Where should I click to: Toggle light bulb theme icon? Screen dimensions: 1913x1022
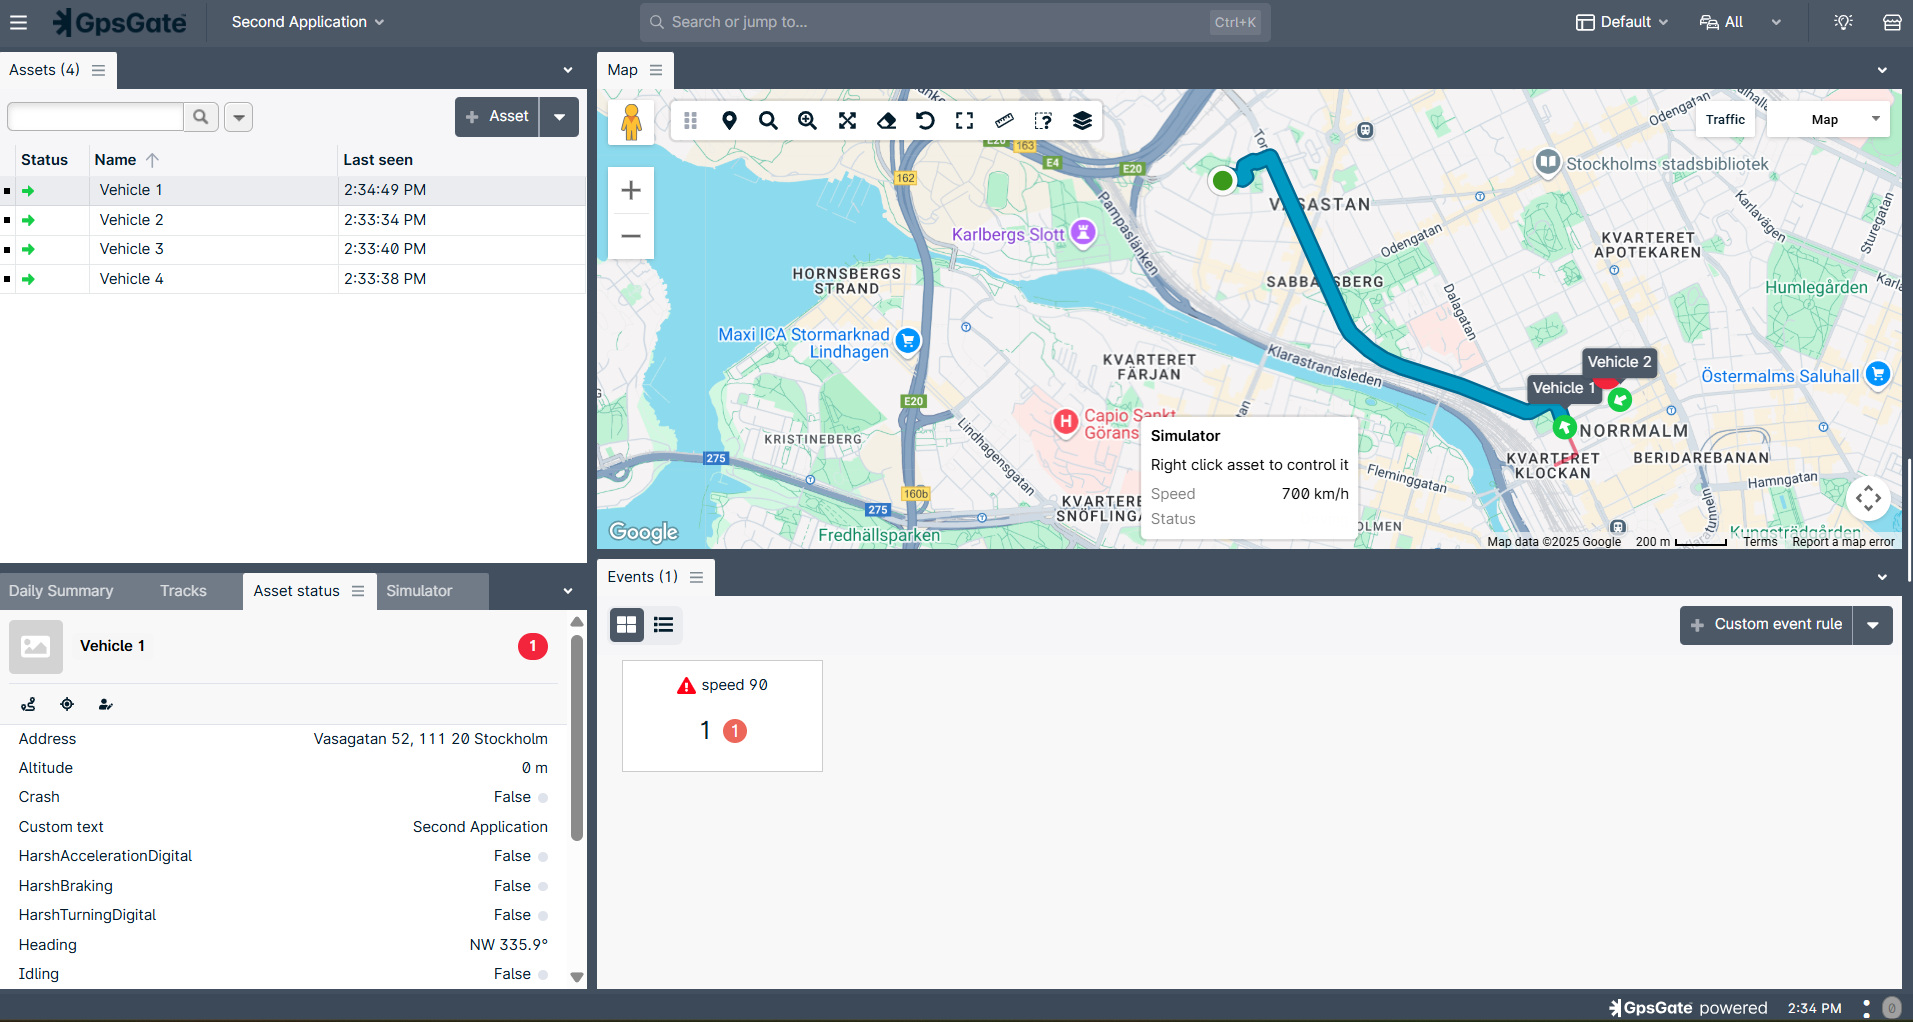coord(1843,22)
